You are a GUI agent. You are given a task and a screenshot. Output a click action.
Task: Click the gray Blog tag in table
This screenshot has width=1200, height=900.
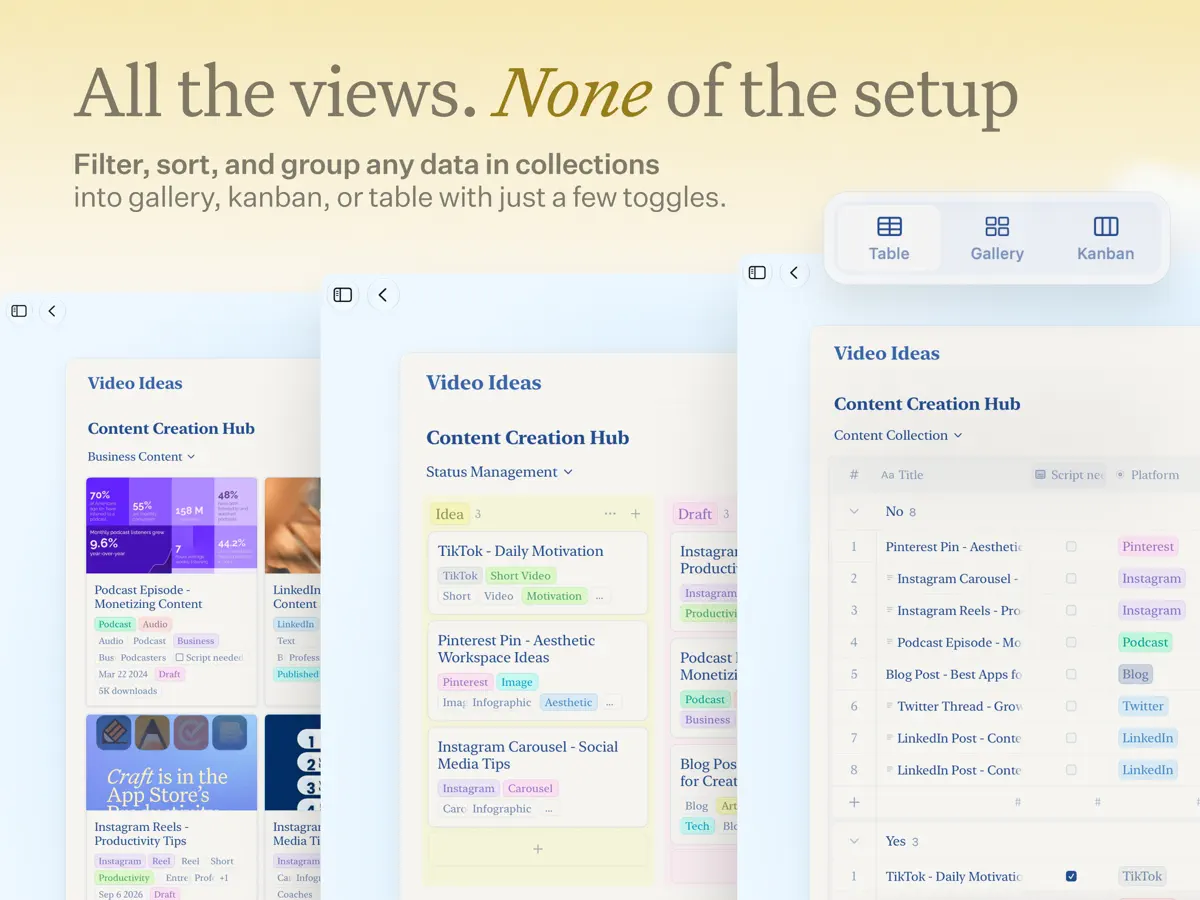tap(1135, 674)
